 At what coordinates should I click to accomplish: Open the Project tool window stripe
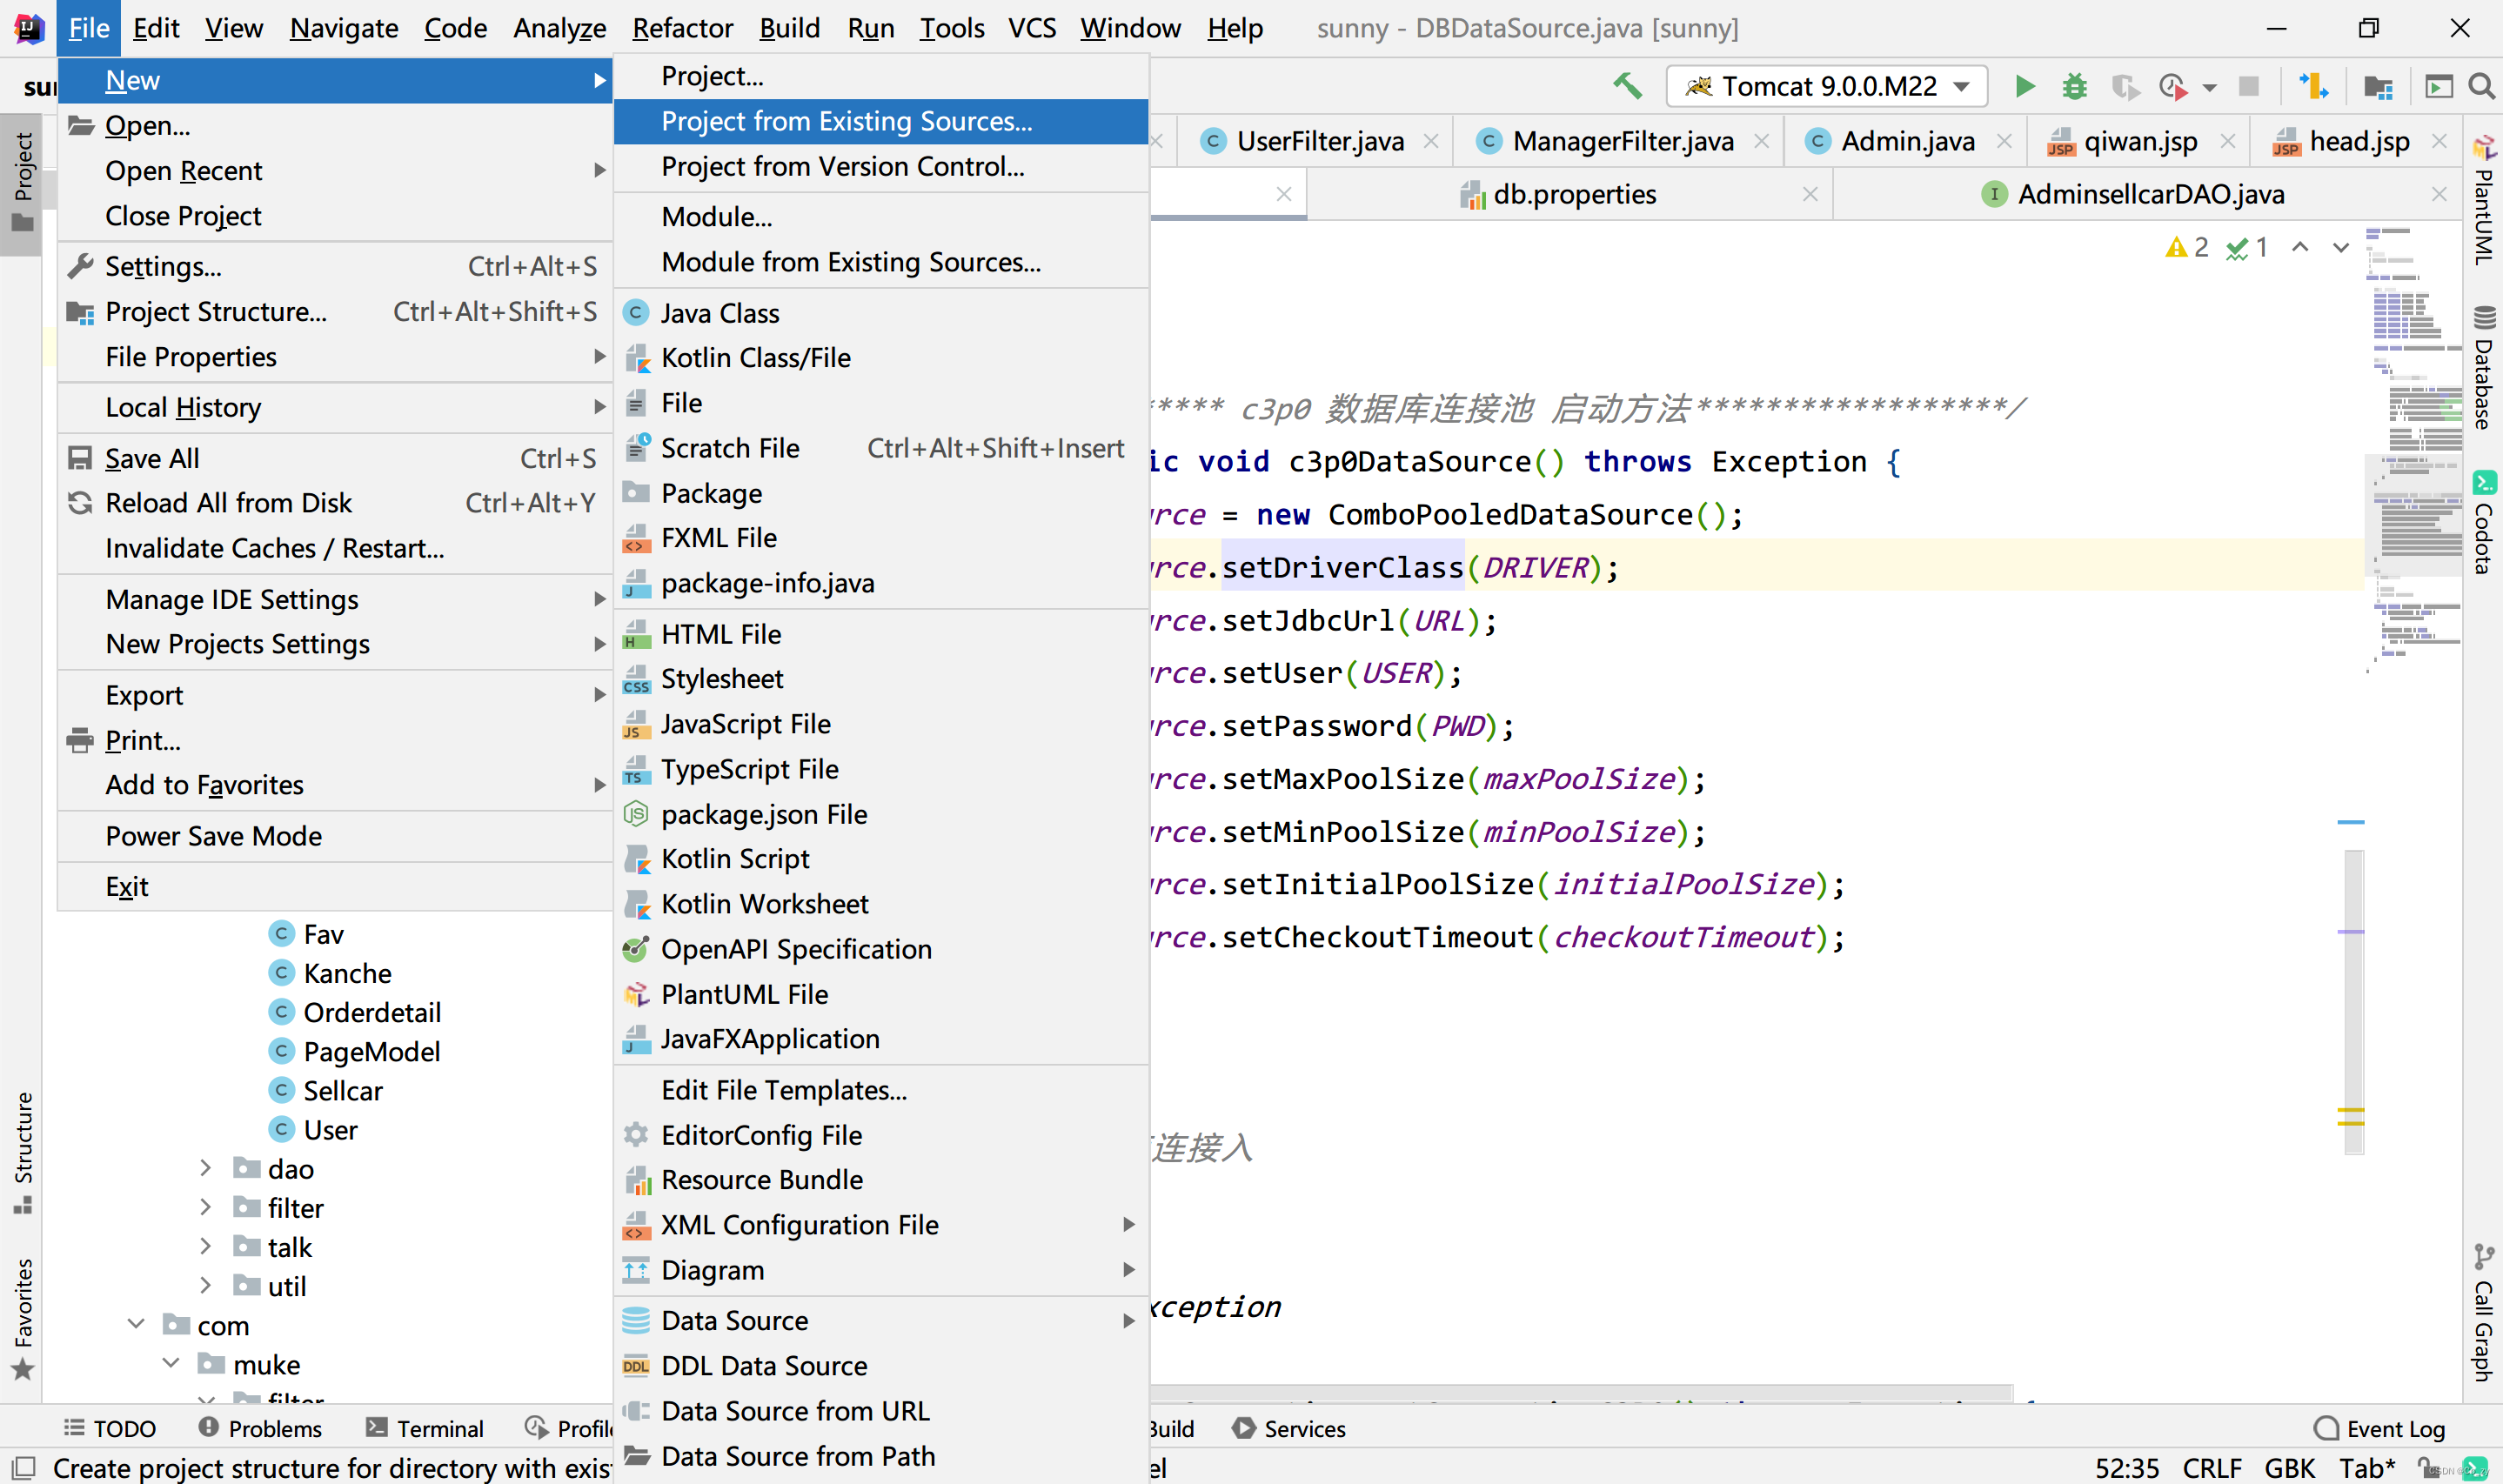tap(22, 183)
